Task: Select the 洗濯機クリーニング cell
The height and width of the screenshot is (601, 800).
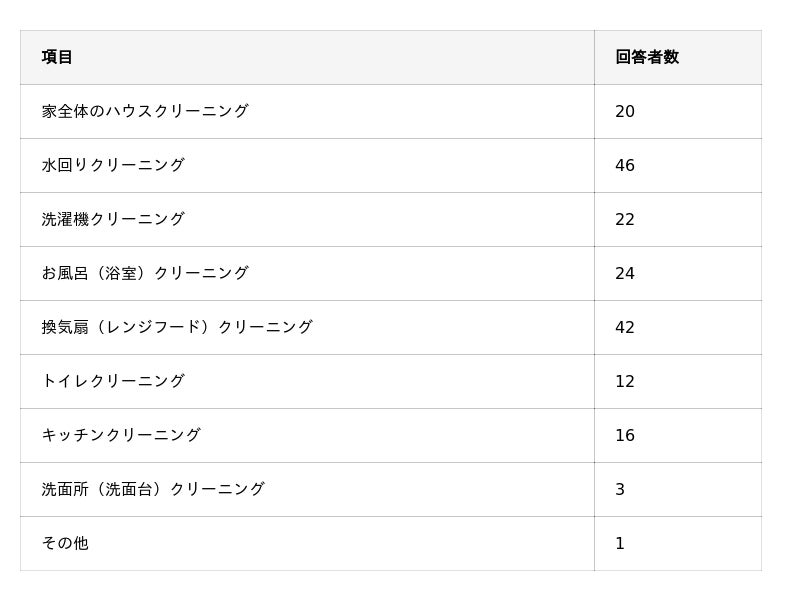Action: 113,219
